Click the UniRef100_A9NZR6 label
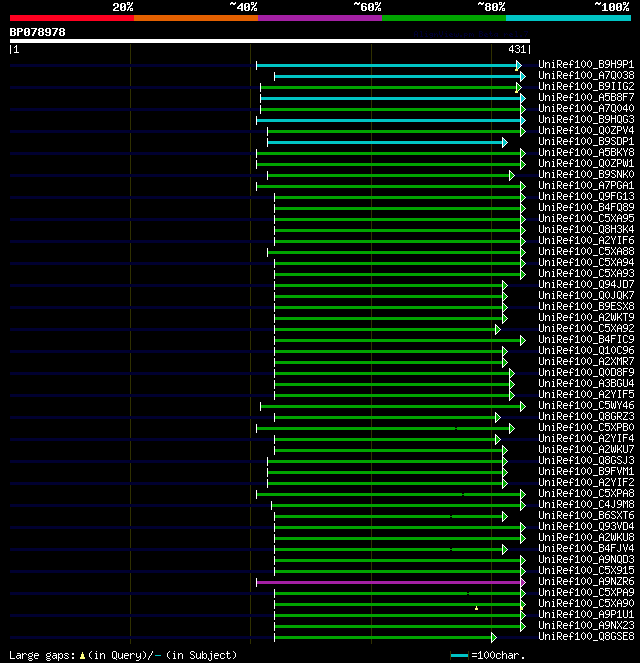 (586, 582)
